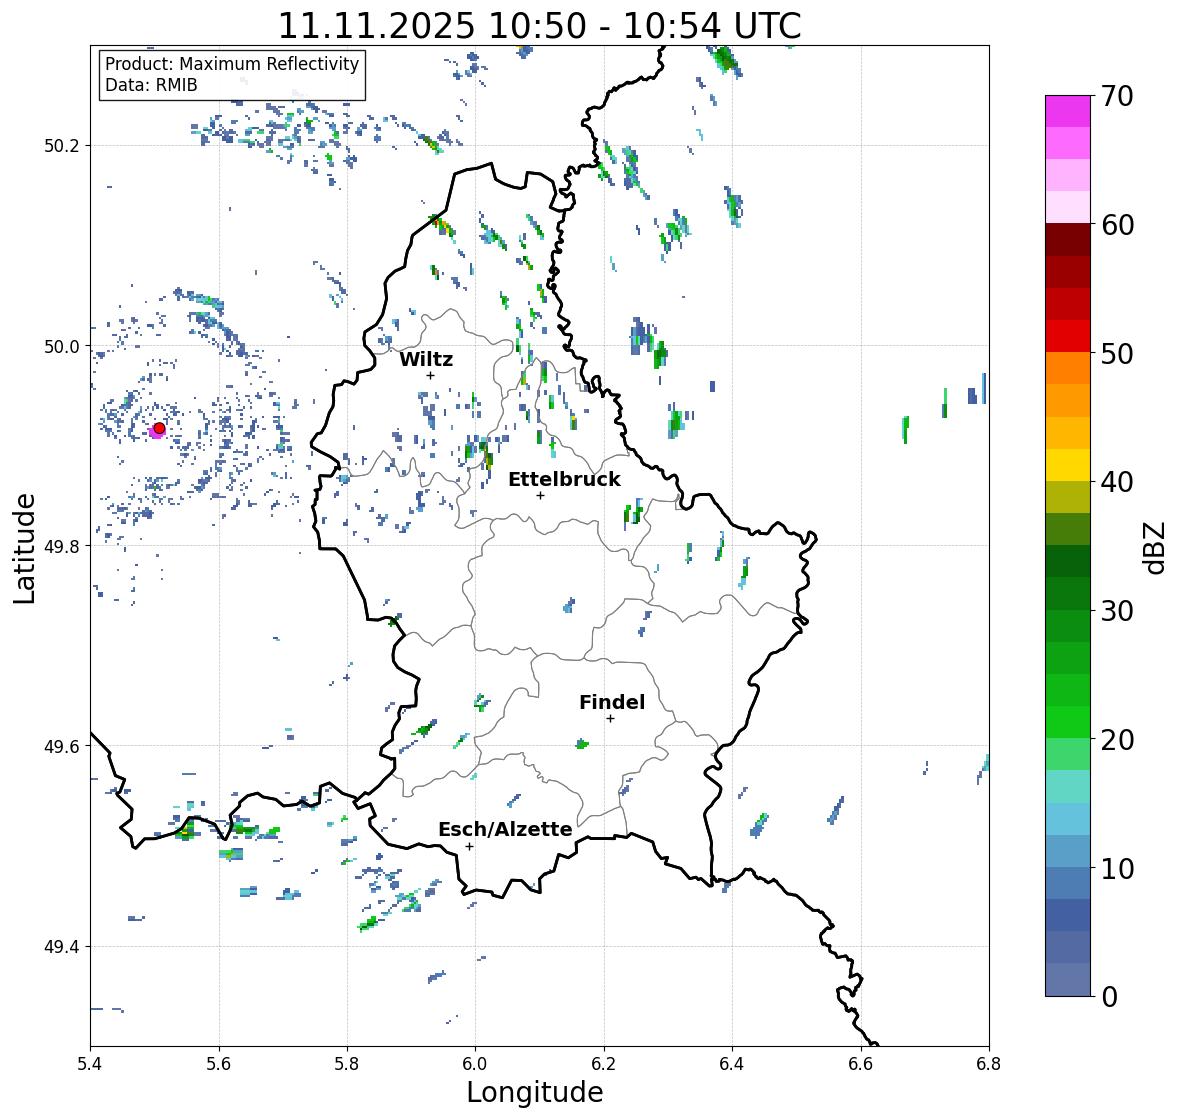Click the Latitude axis label

pyautogui.click(x=24, y=548)
